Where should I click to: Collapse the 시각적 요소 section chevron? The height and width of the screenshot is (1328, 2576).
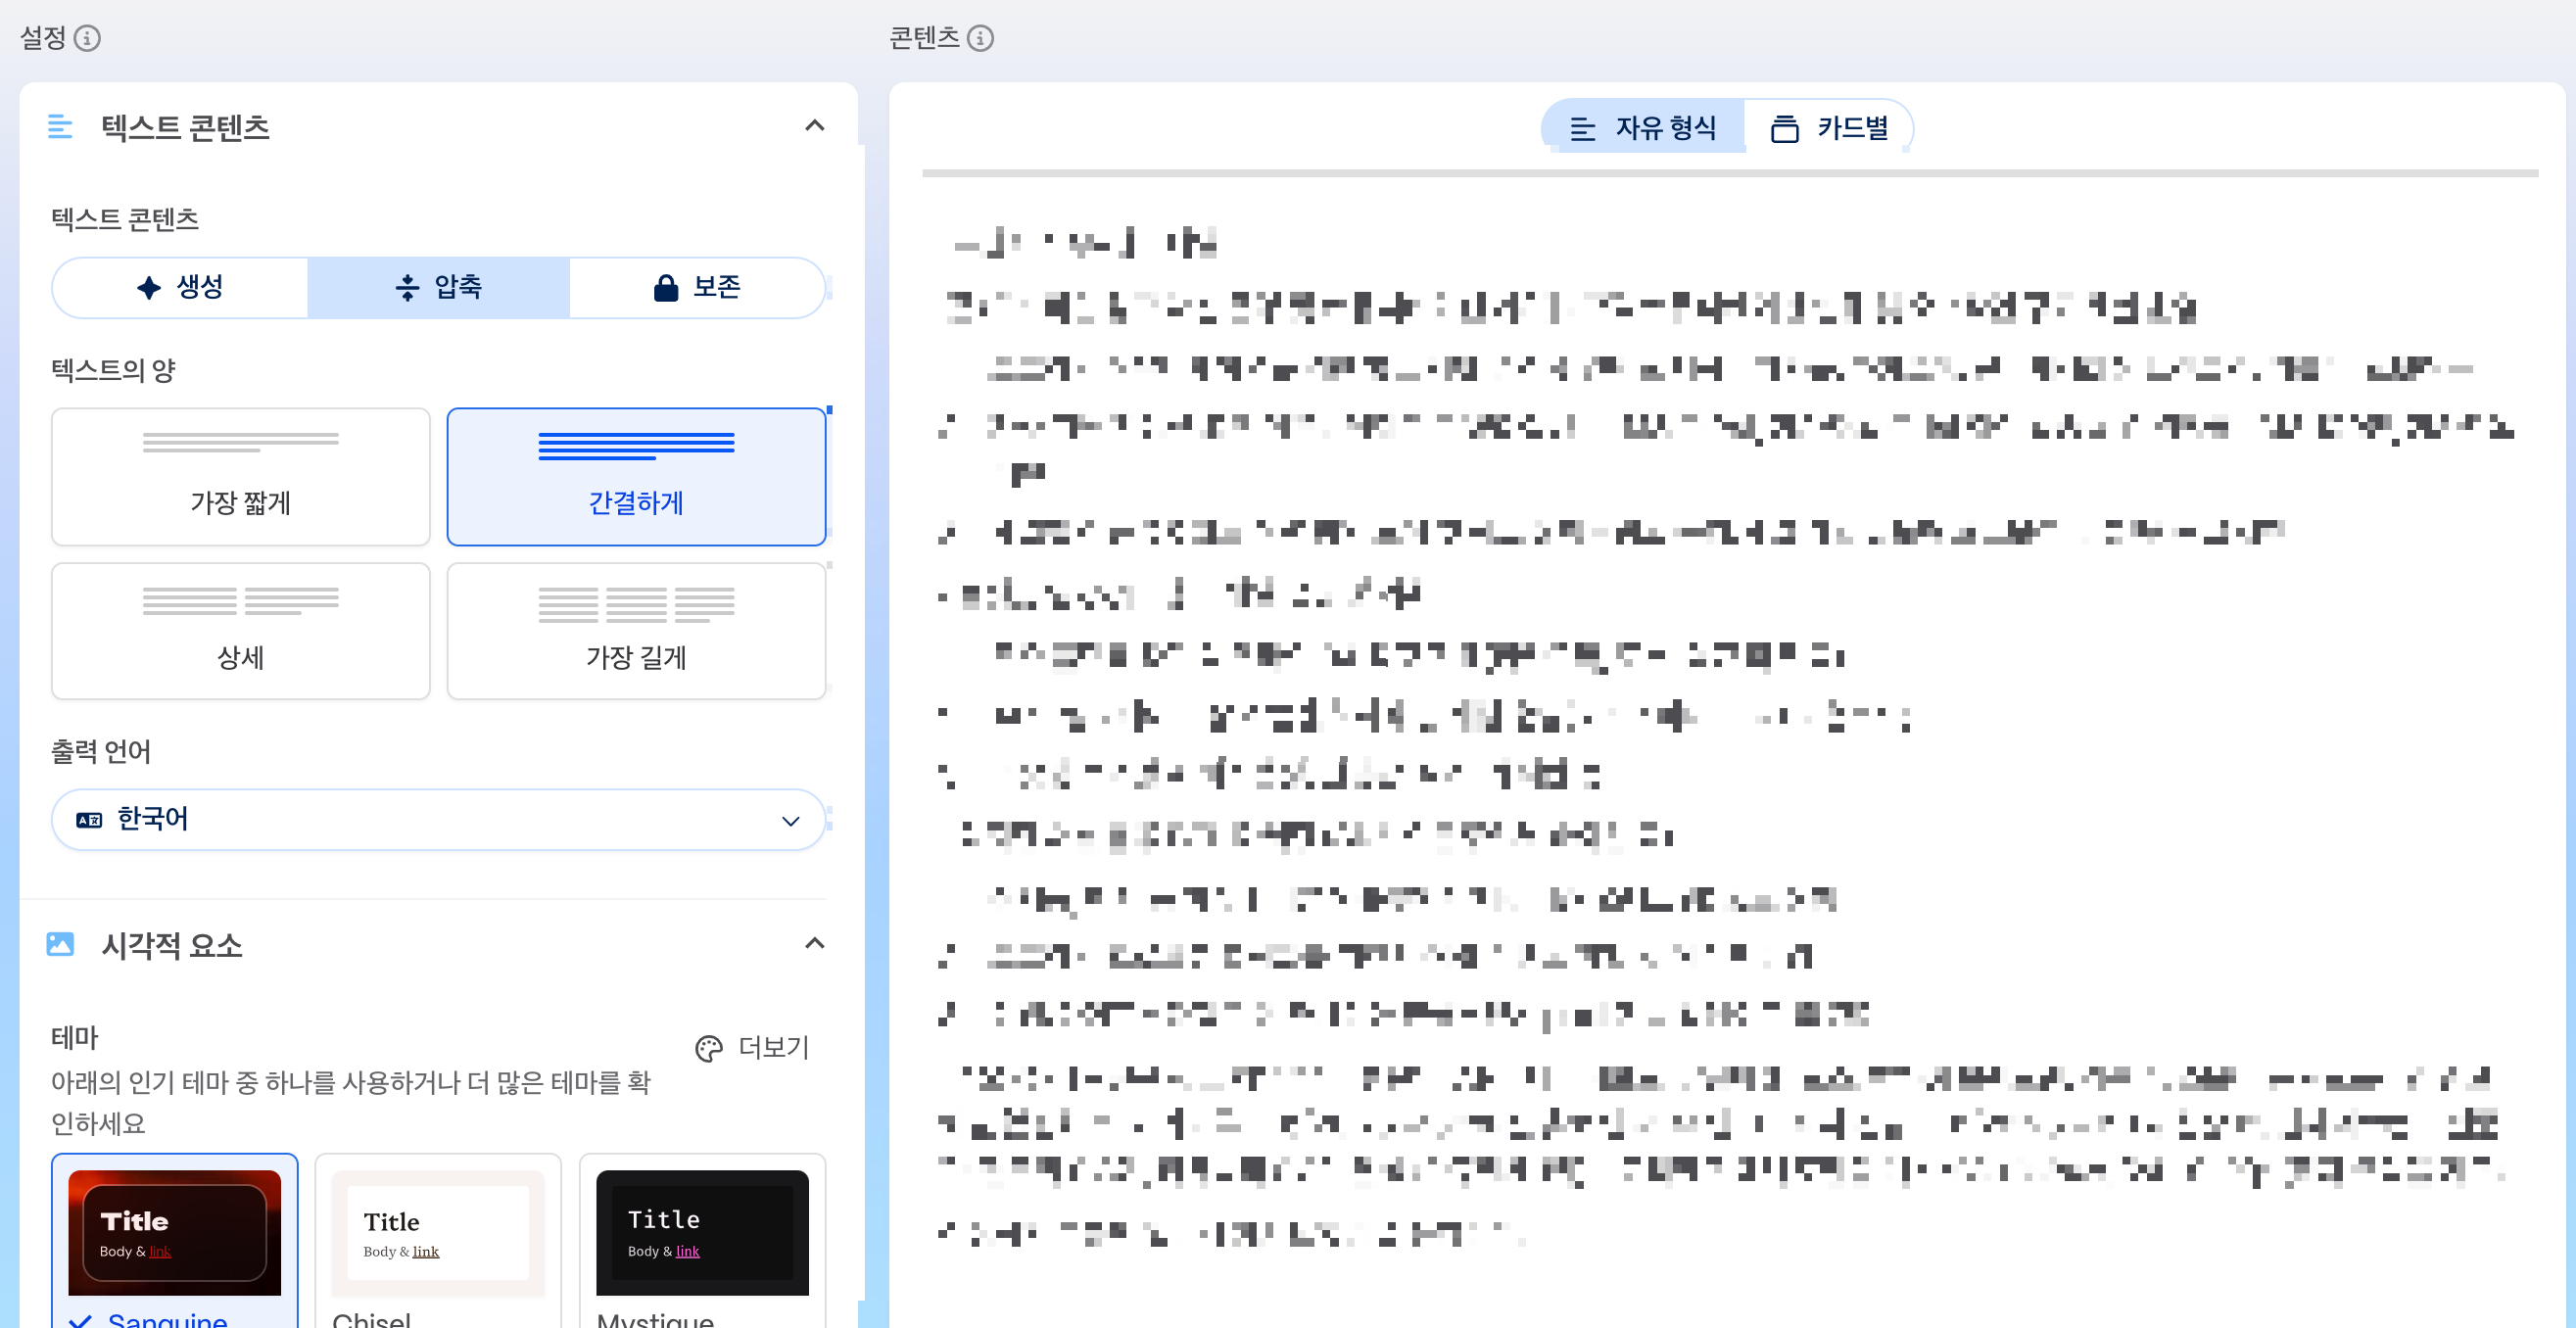tap(814, 944)
